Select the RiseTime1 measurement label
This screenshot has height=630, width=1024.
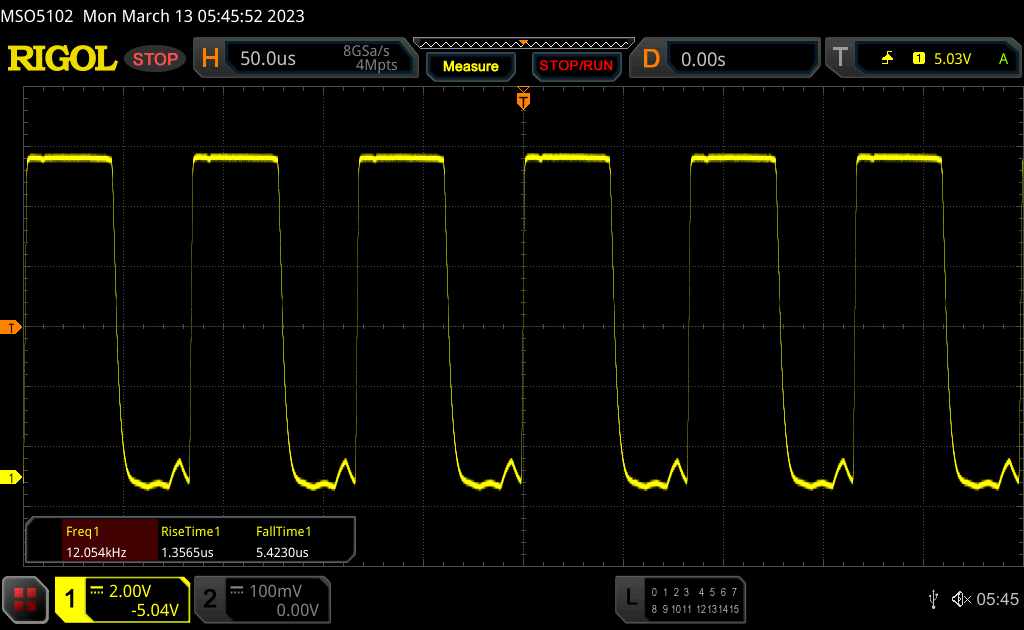click(191, 531)
